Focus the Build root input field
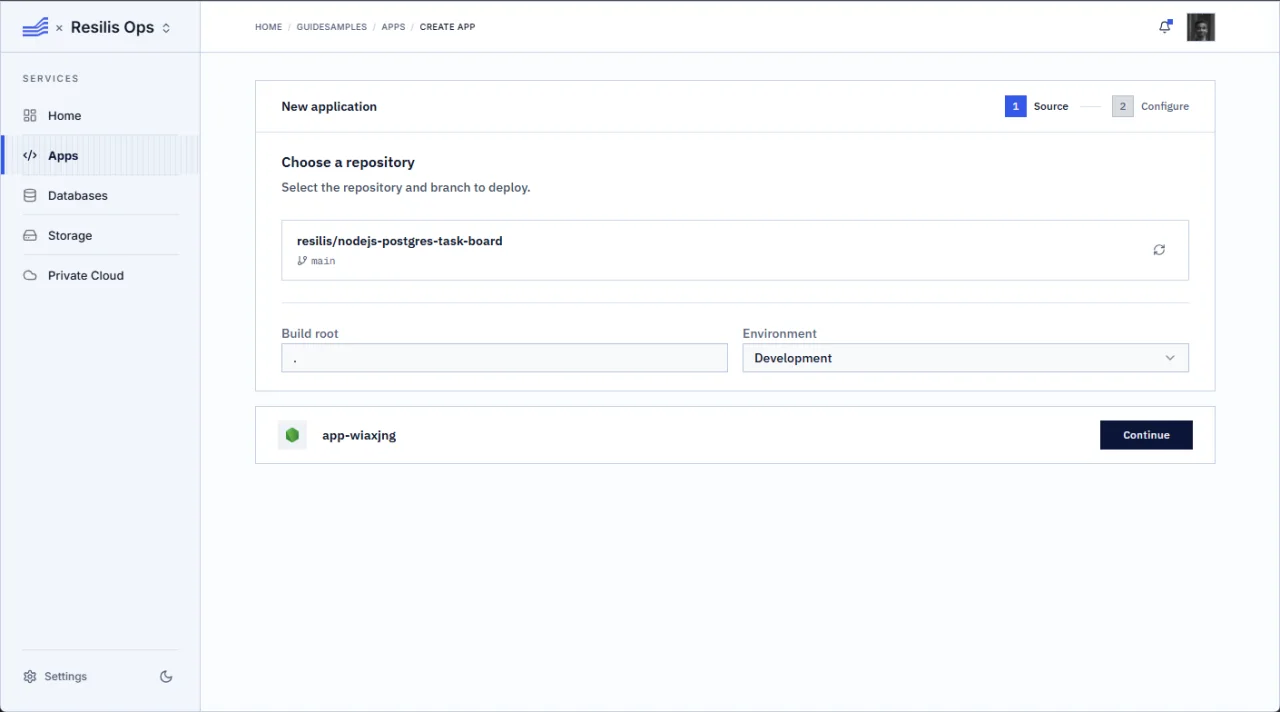1280x712 pixels. click(504, 358)
